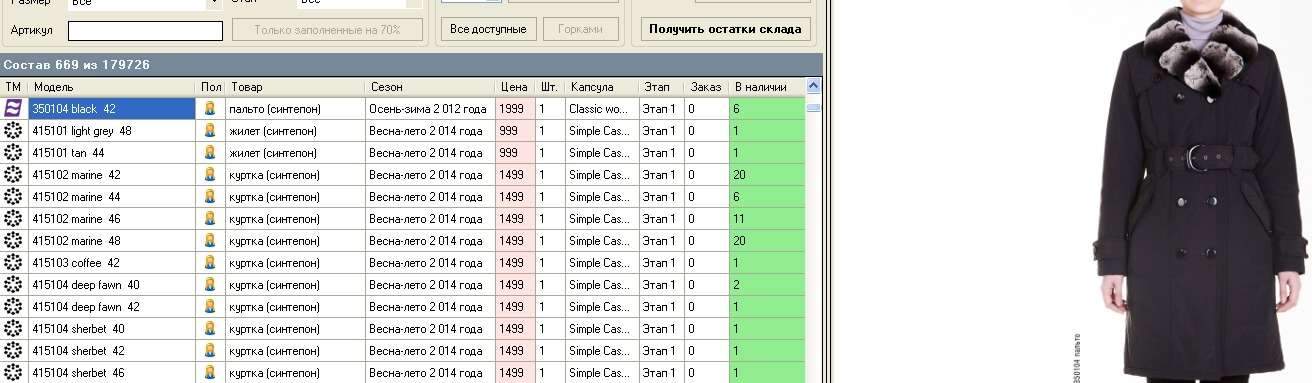Click the brand icon of 350104 black row
1312x383 pixels.
pos(13,108)
